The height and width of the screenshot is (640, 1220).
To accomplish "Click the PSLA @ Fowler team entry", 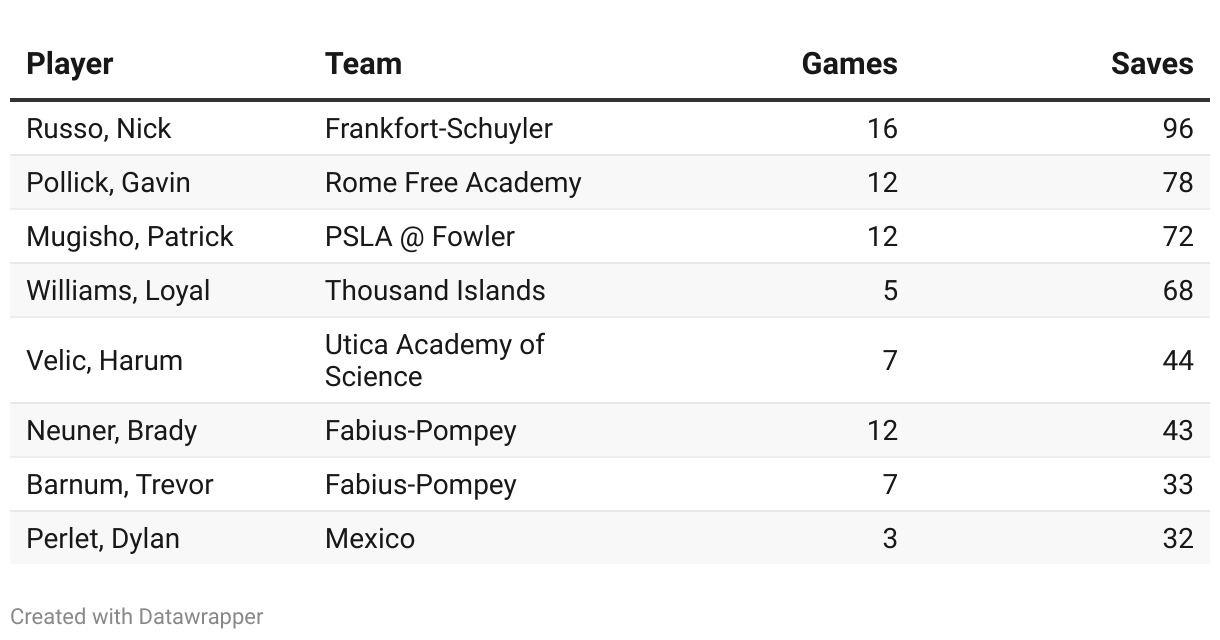I will point(419,237).
